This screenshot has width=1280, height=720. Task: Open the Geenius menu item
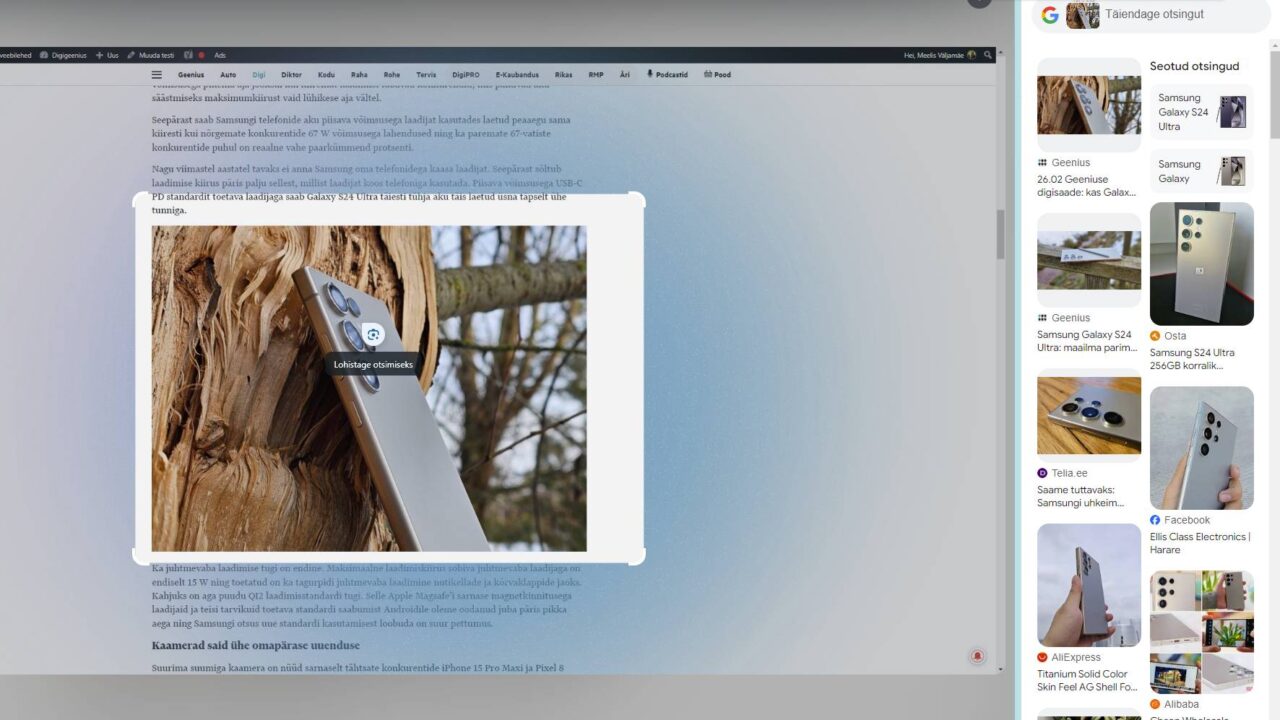coord(191,74)
